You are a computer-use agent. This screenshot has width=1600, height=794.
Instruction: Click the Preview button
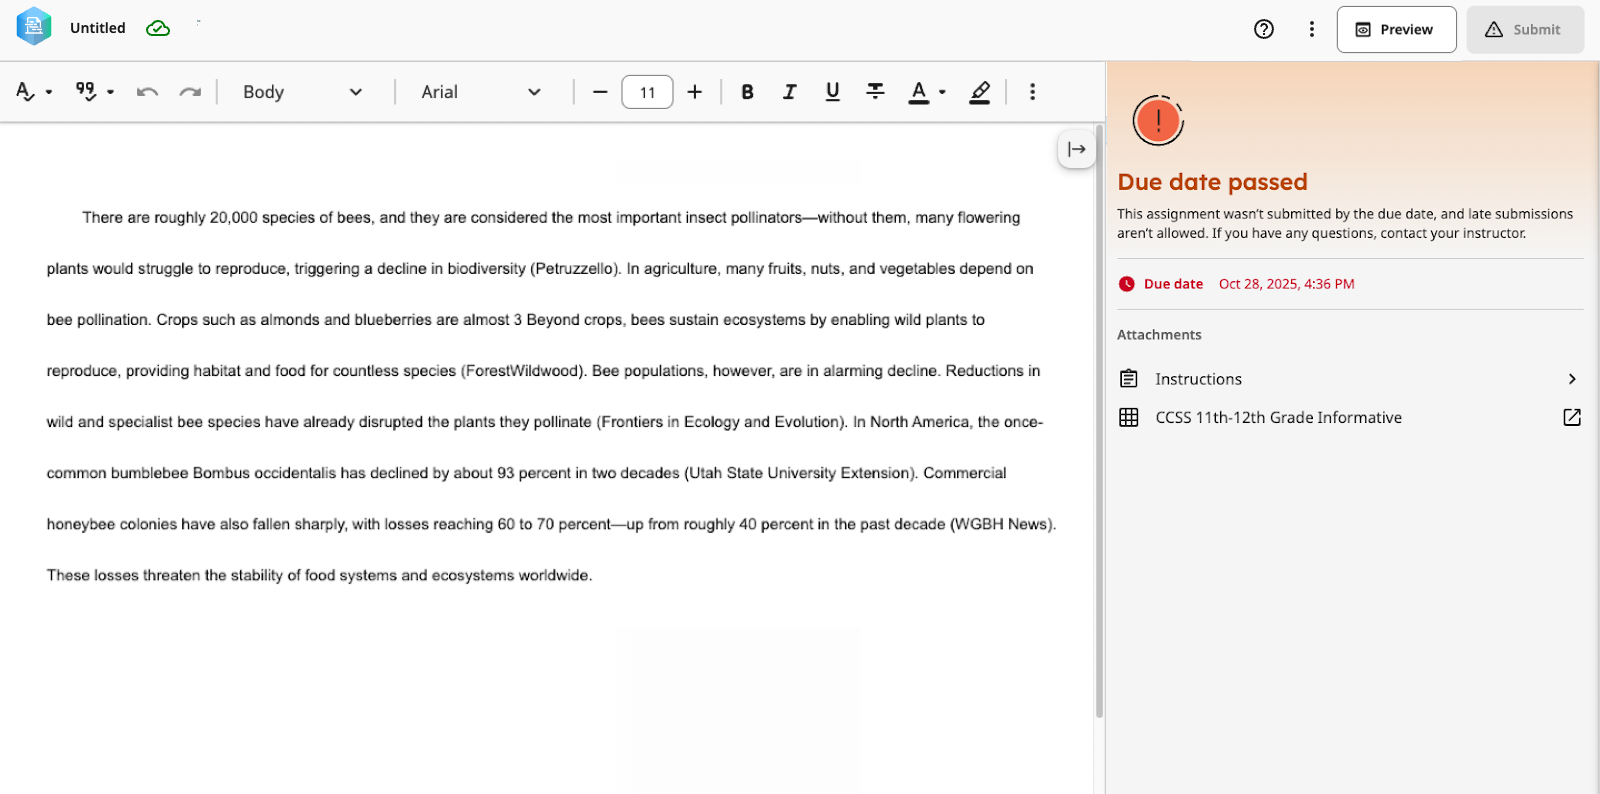(1396, 29)
